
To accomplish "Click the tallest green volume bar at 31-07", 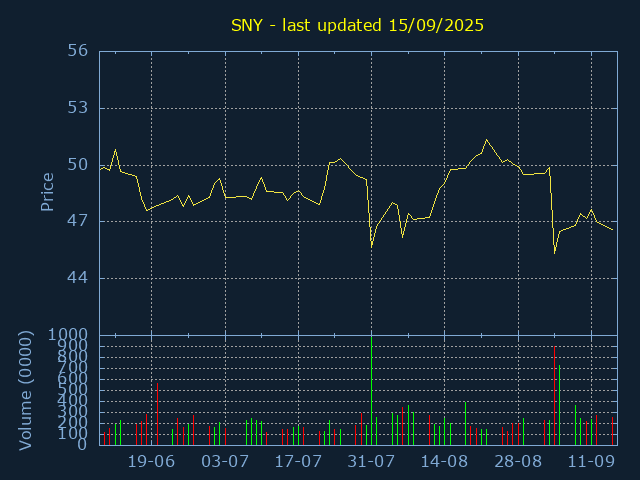I will coord(371,391).
